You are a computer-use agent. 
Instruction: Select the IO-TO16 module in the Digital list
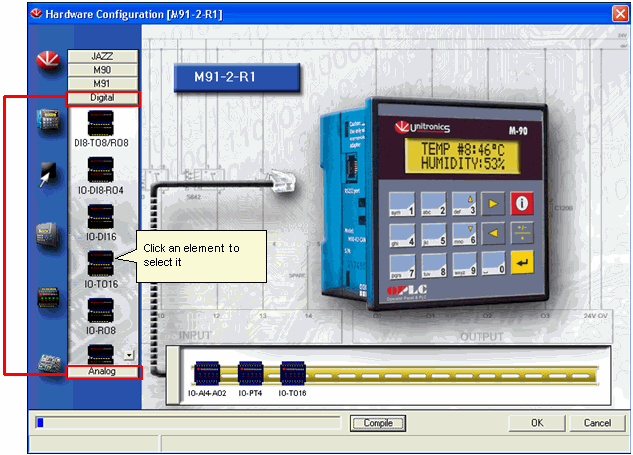tap(101, 263)
